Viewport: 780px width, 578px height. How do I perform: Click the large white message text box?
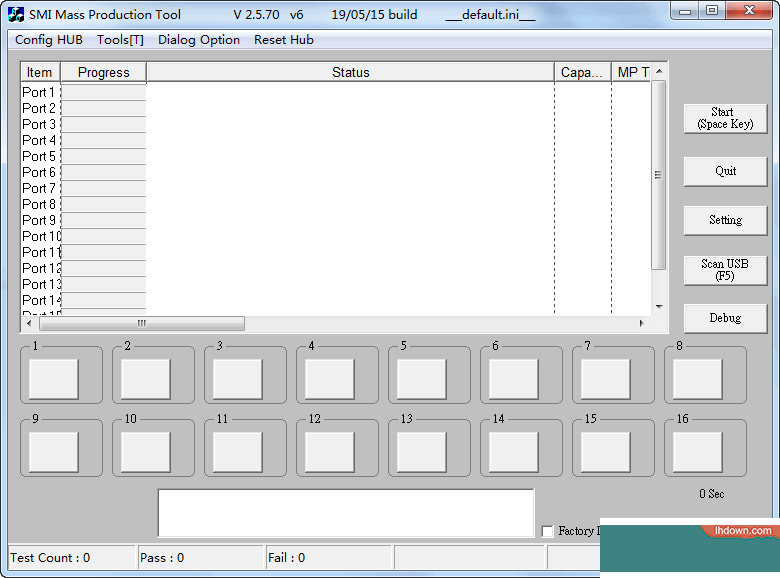pyautogui.click(x=346, y=513)
